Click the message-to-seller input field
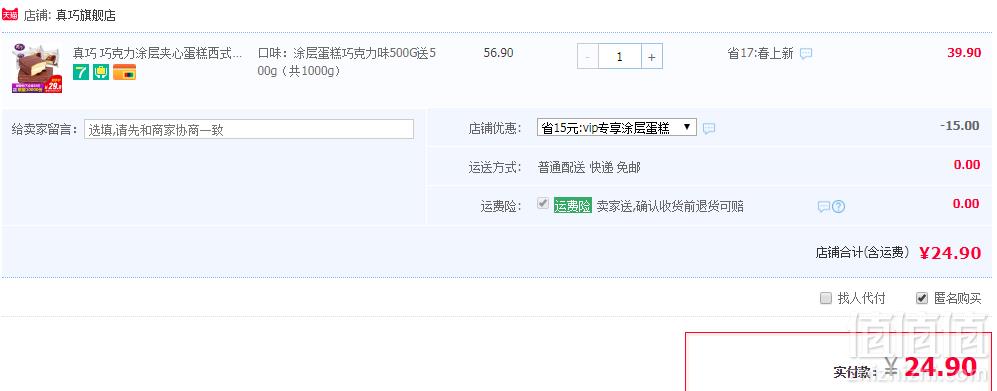The width and height of the screenshot is (997, 391). [249, 129]
